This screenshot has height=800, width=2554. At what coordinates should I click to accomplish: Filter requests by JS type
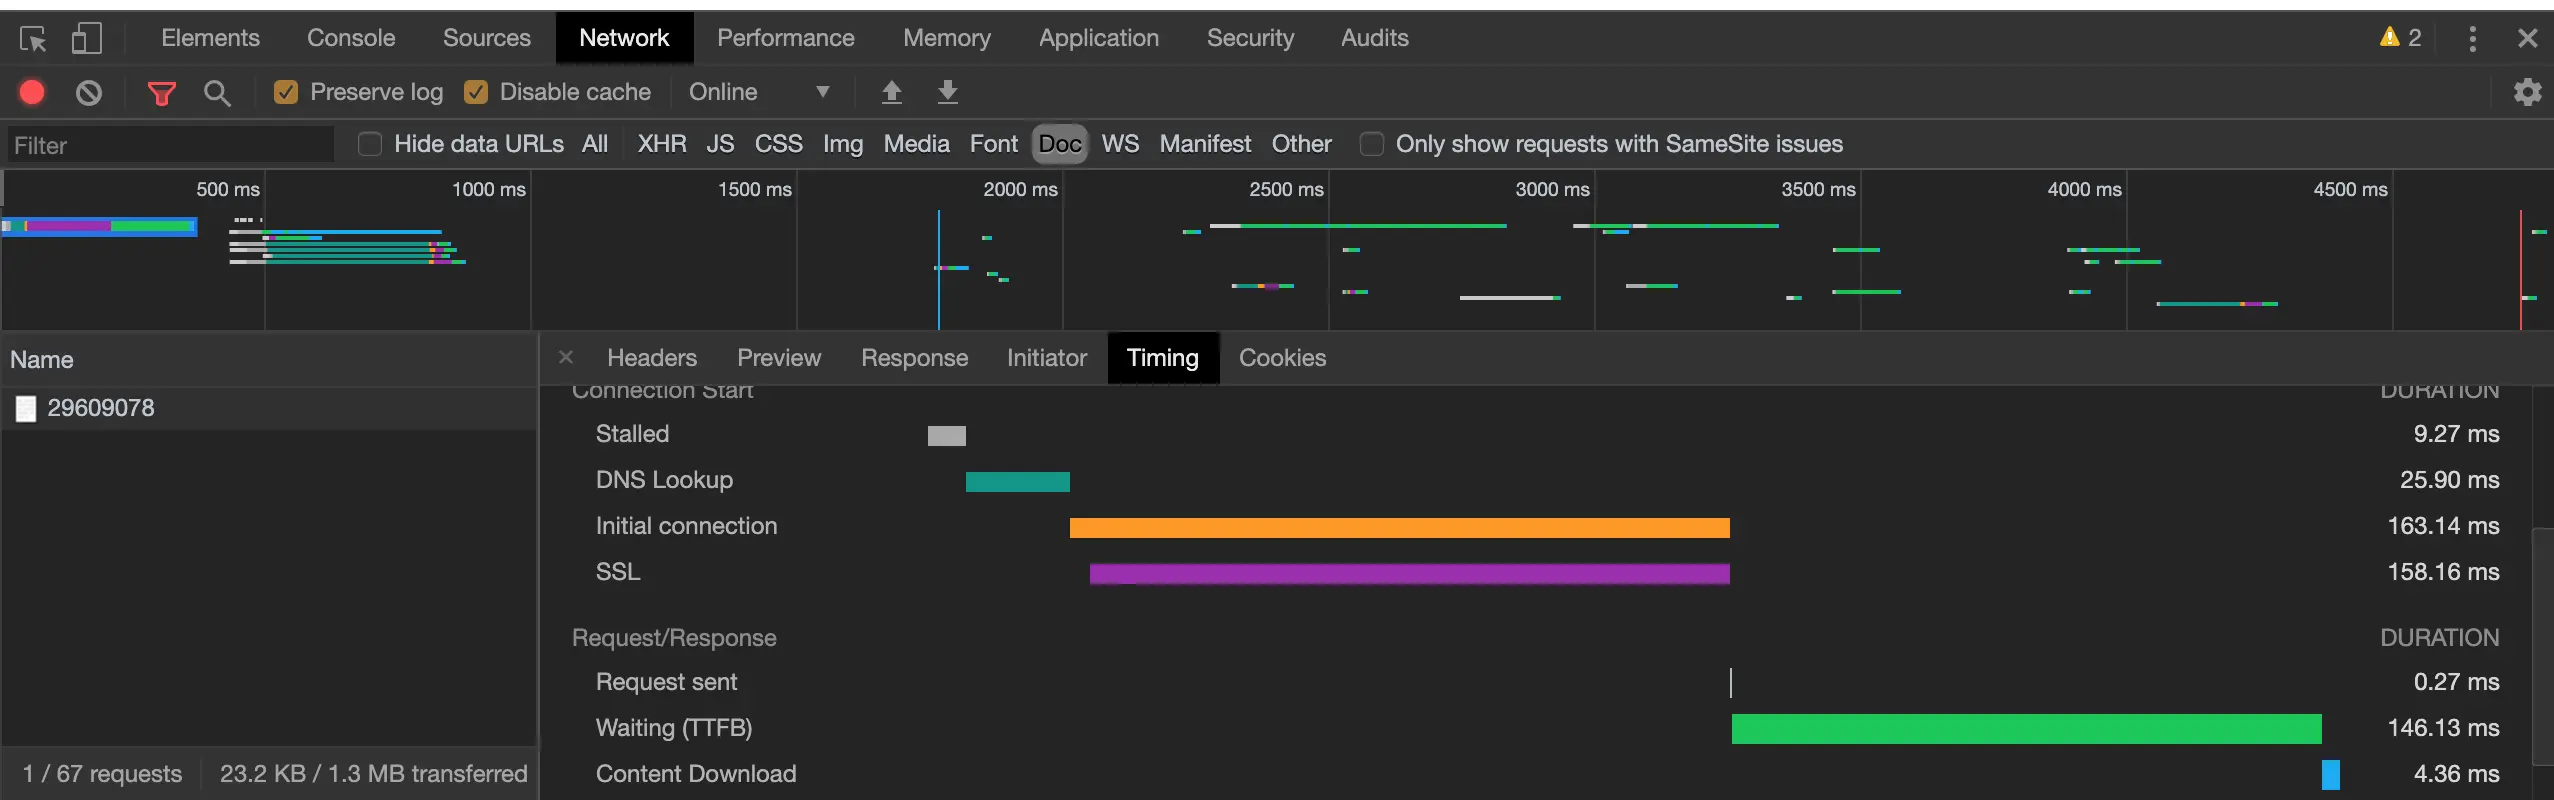click(720, 144)
